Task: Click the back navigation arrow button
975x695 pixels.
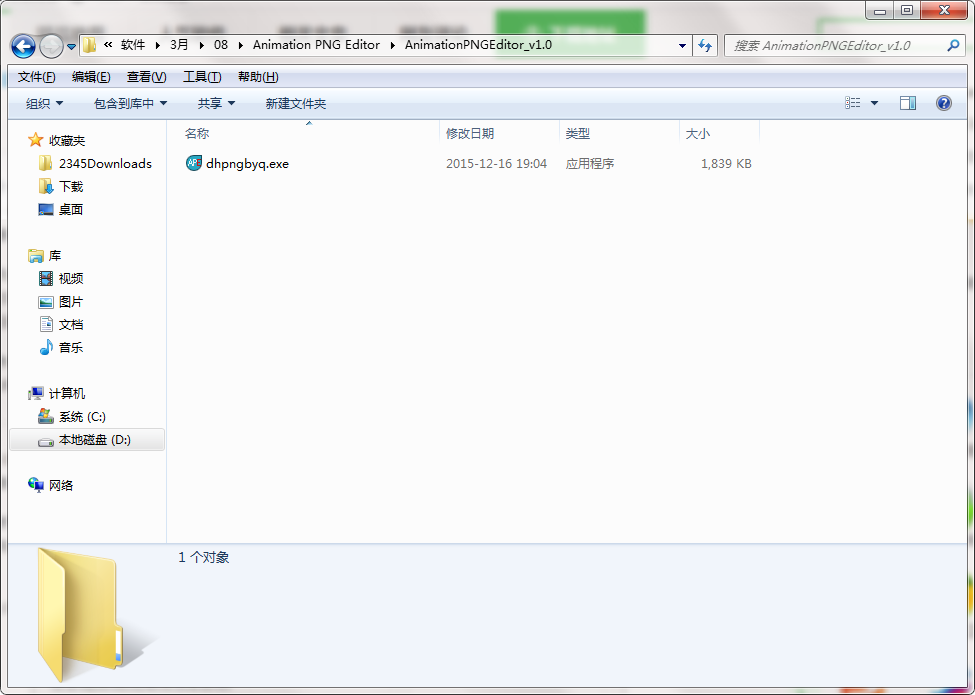Action: pyautogui.click(x=23, y=46)
